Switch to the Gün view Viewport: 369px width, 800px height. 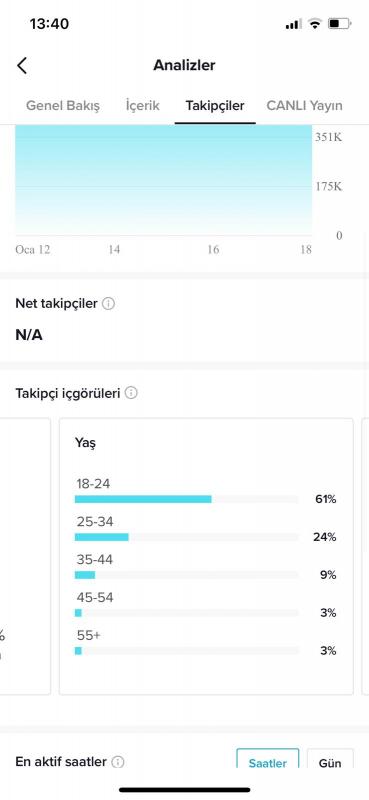coord(330,762)
